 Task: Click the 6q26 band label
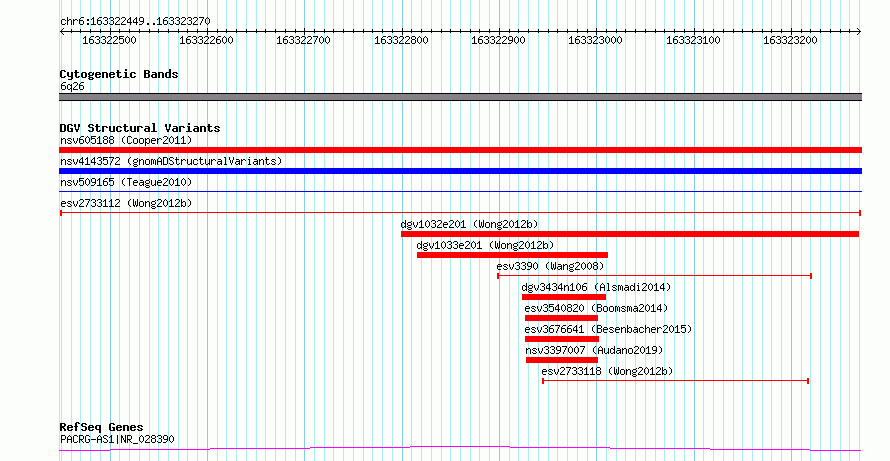coord(72,87)
